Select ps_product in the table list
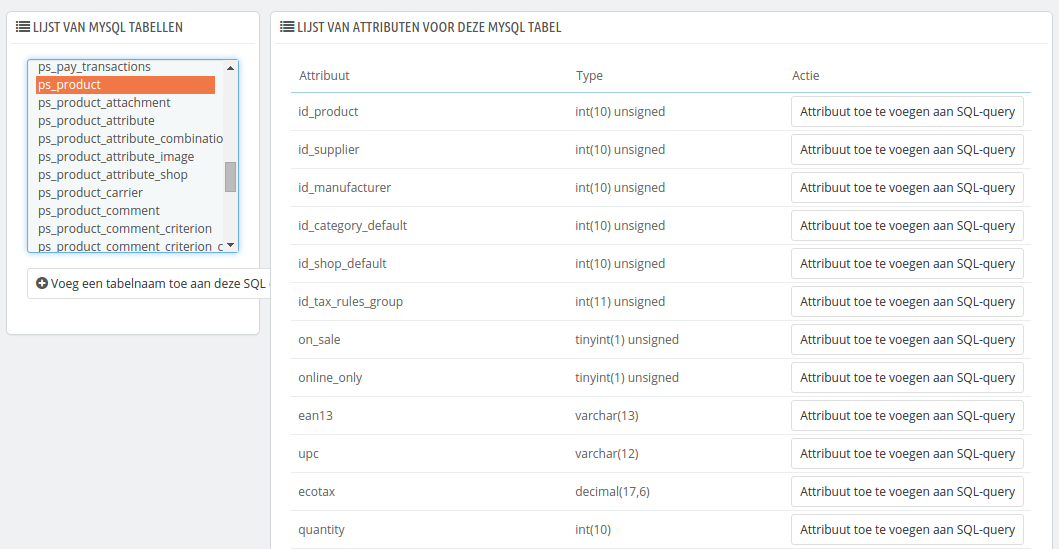The width and height of the screenshot is (1059, 549). pyautogui.click(x=125, y=85)
